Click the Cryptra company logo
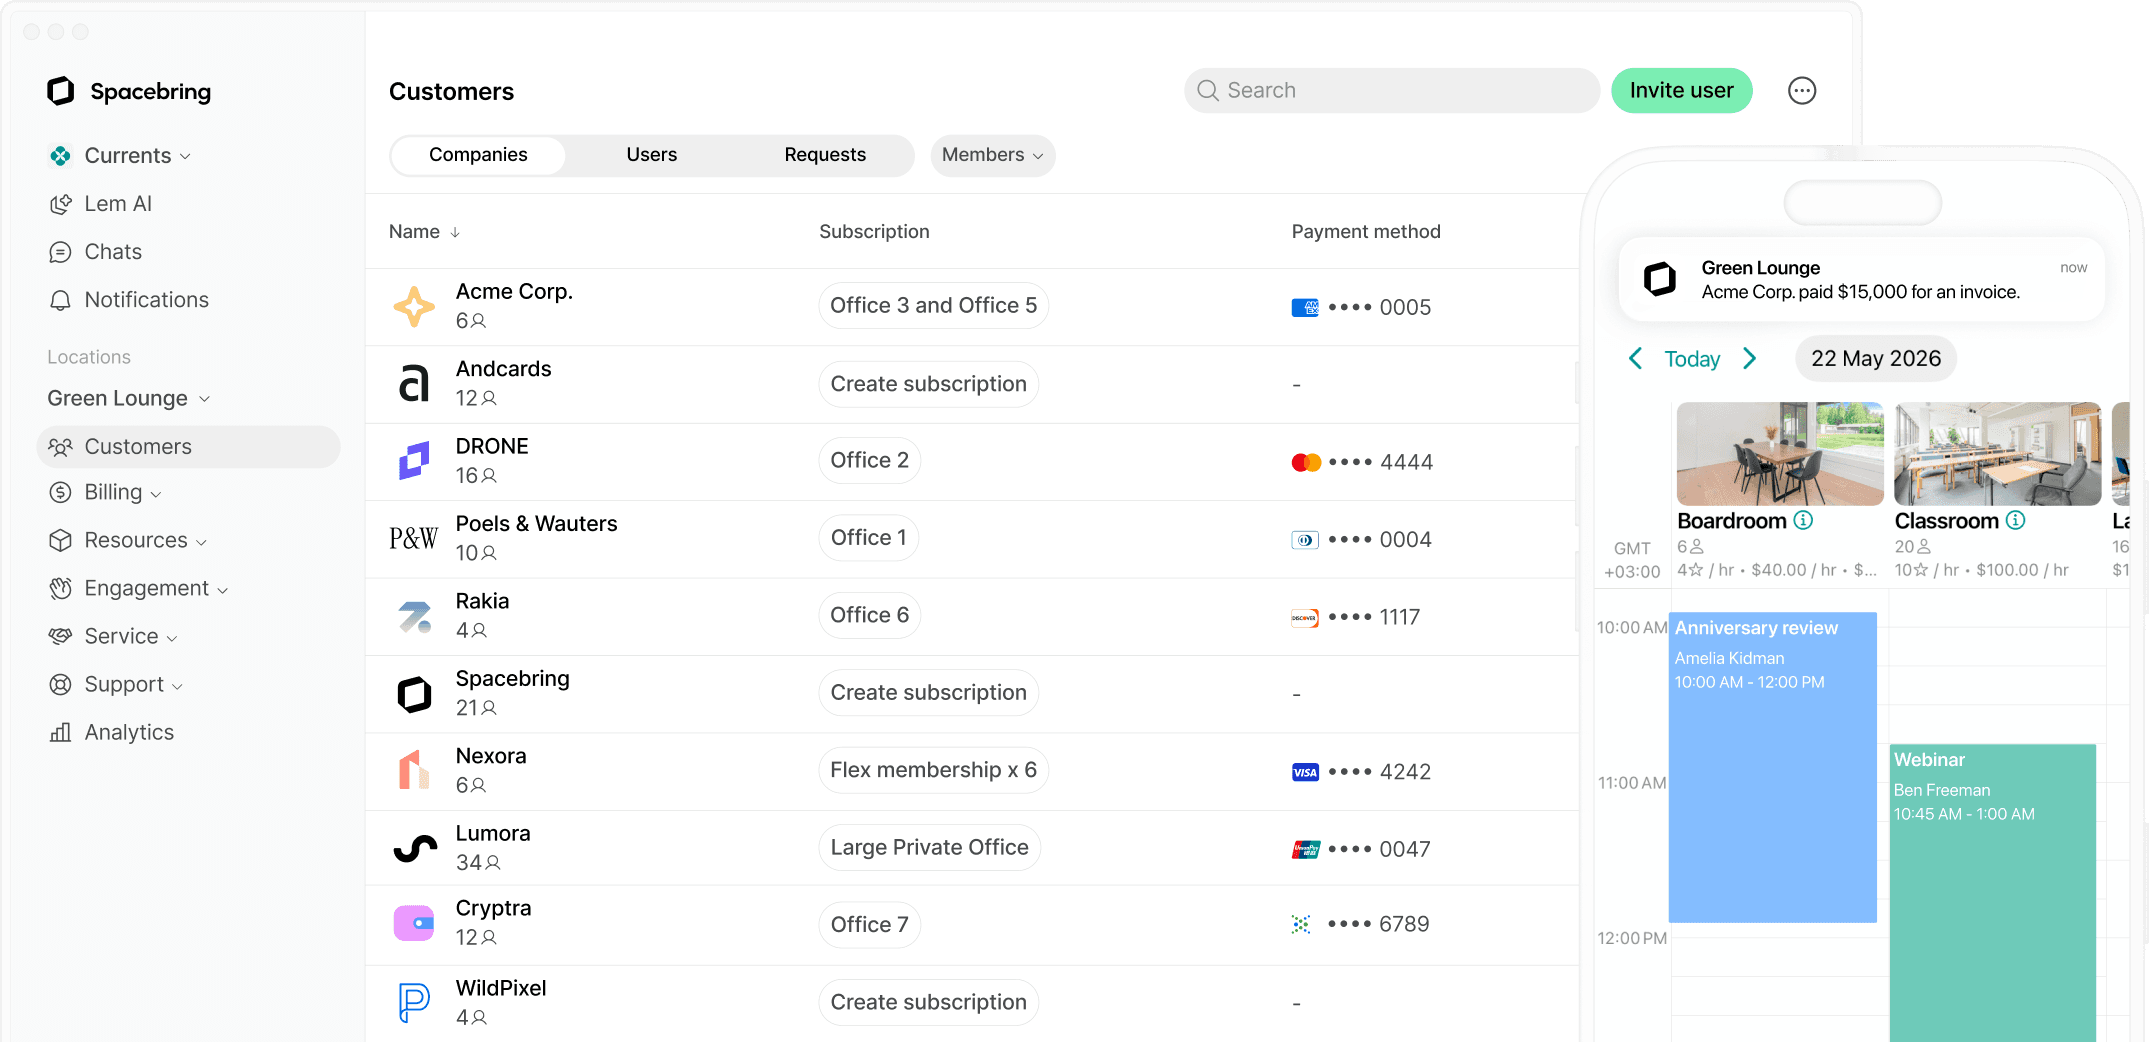This screenshot has height=1042, width=2152. (414, 923)
